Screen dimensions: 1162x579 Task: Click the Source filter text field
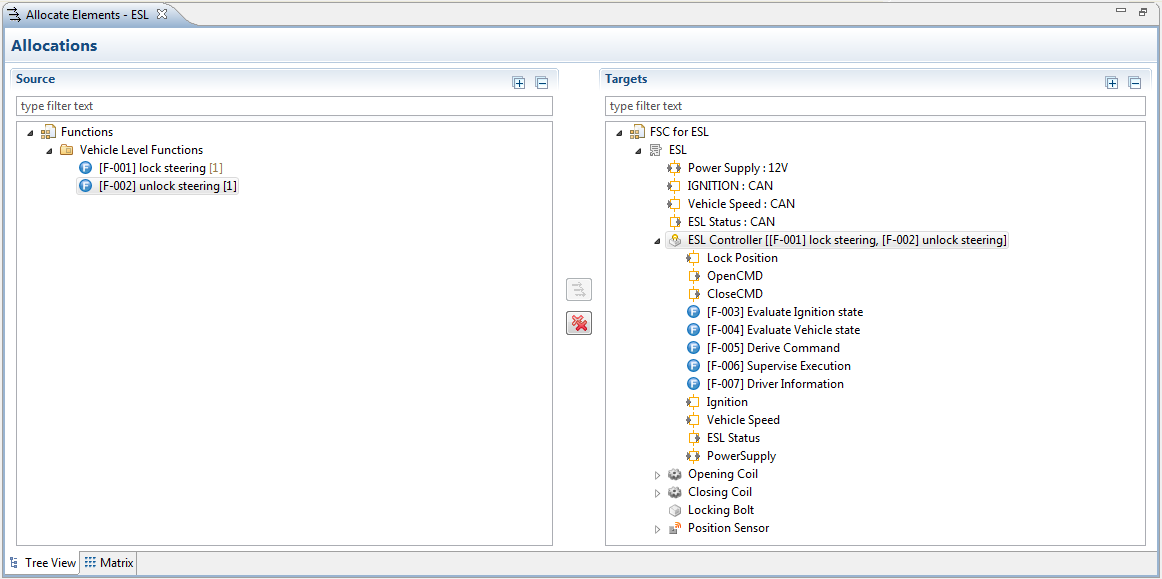coord(284,106)
